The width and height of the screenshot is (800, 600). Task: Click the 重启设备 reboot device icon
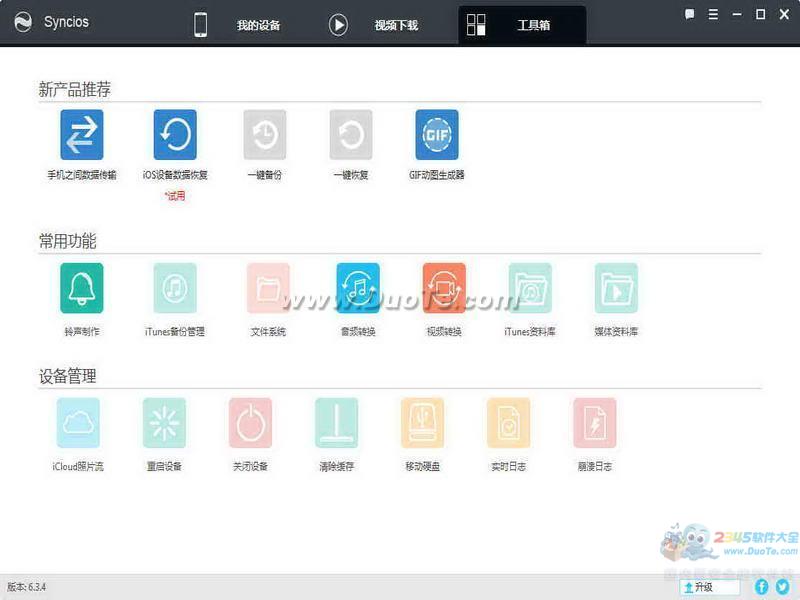pyautogui.click(x=164, y=423)
